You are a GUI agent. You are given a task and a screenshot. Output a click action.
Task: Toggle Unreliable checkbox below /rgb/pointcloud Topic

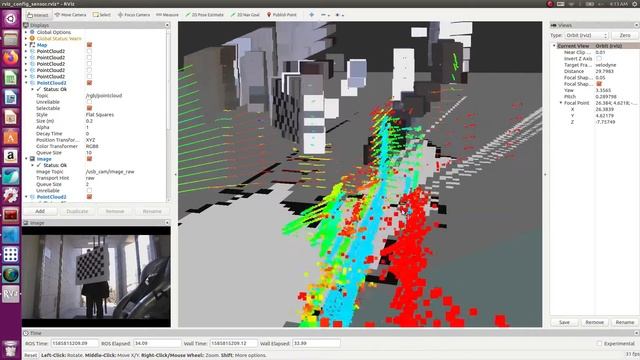[x=89, y=102]
